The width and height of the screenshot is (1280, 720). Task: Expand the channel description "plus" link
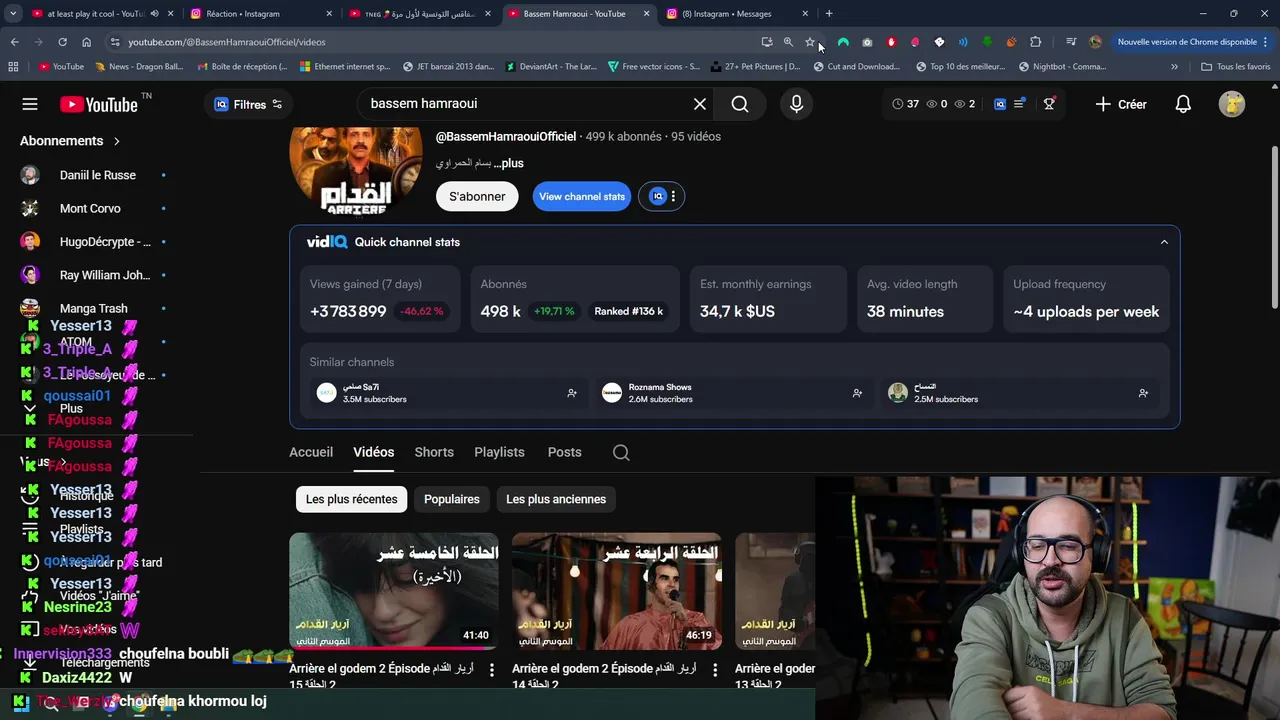[509, 163]
